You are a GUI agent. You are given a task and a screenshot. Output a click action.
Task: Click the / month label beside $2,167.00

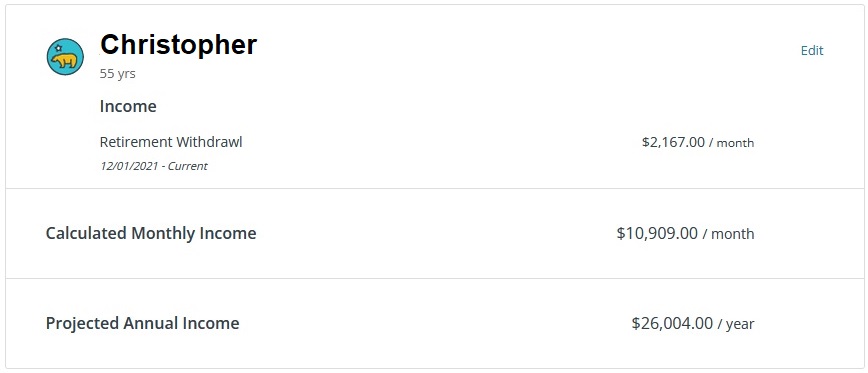[735, 143]
